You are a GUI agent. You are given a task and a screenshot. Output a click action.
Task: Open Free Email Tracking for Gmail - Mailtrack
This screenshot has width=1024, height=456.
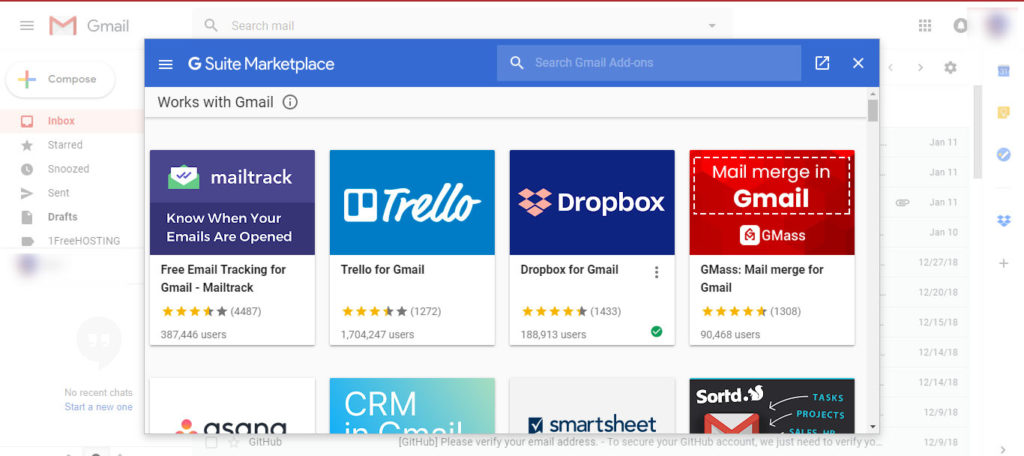223,278
